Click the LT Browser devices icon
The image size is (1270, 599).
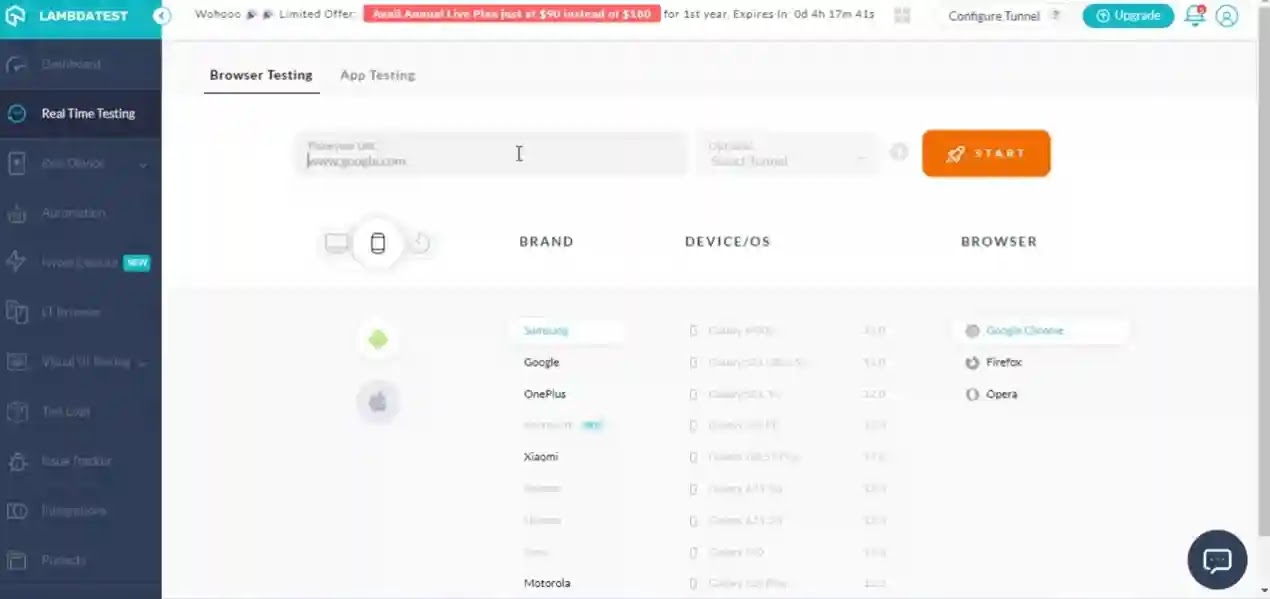[x=17, y=312]
